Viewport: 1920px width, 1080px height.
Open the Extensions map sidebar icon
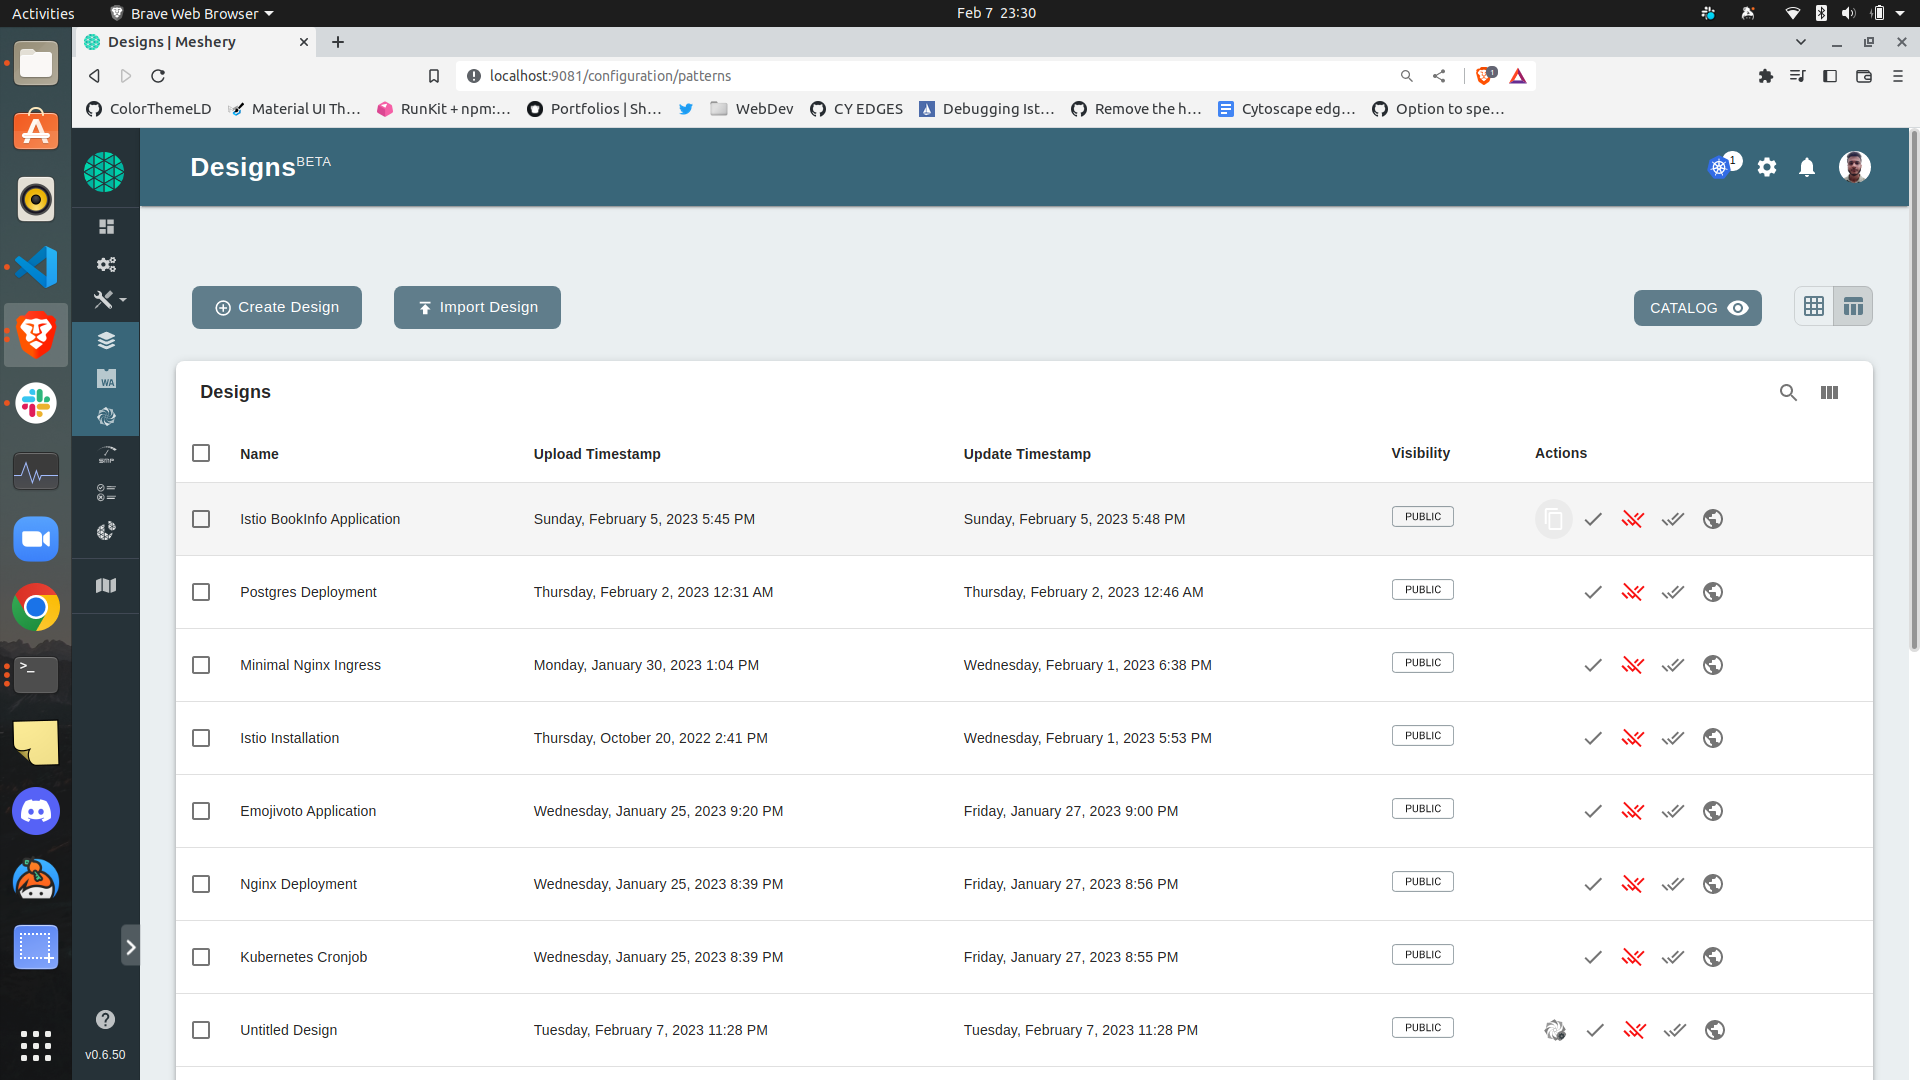(106, 585)
